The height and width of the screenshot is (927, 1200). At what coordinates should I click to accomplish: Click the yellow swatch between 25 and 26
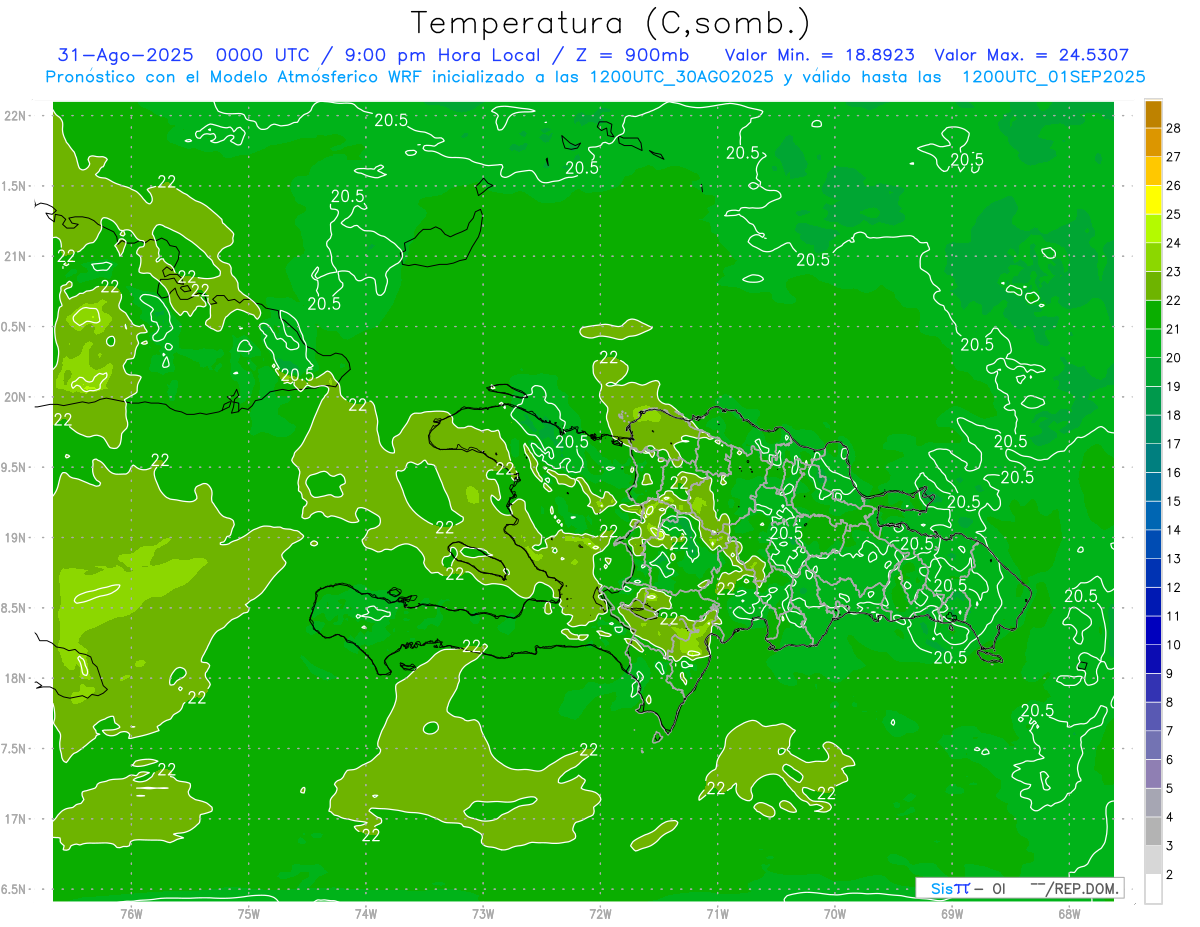1153,200
